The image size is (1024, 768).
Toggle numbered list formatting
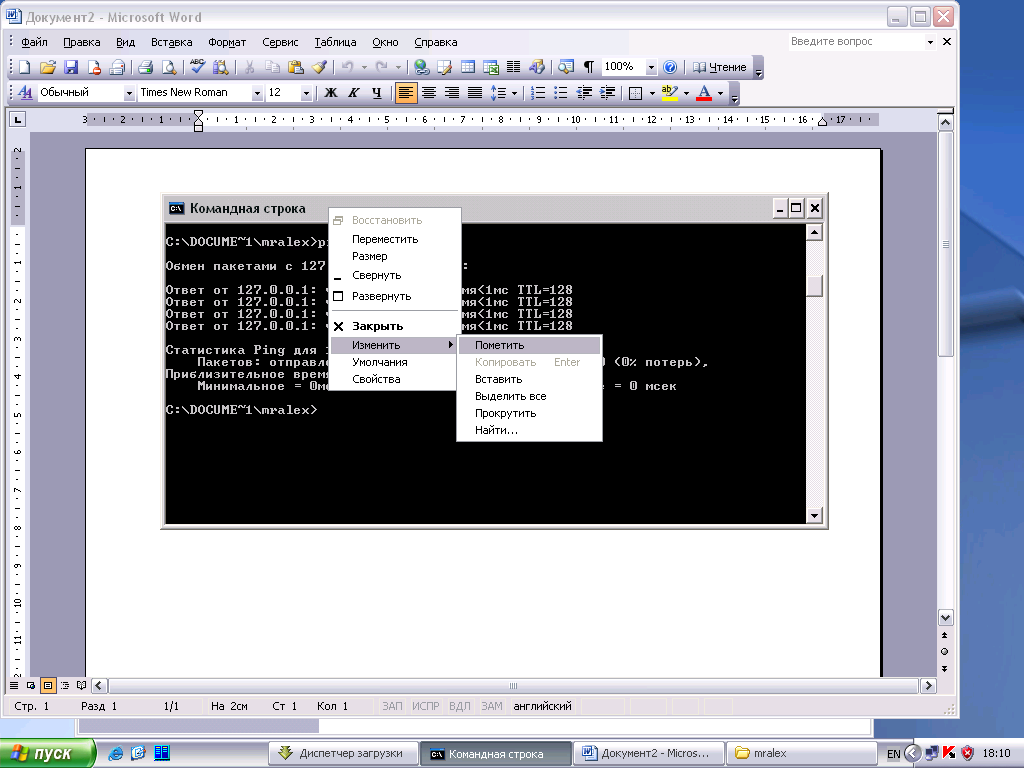pos(538,93)
